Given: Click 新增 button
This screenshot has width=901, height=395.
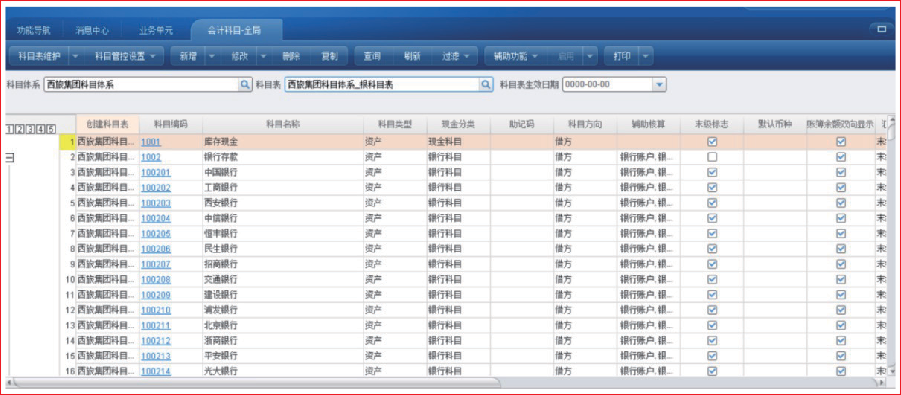Looking at the screenshot, I should pyautogui.click(x=188, y=56).
